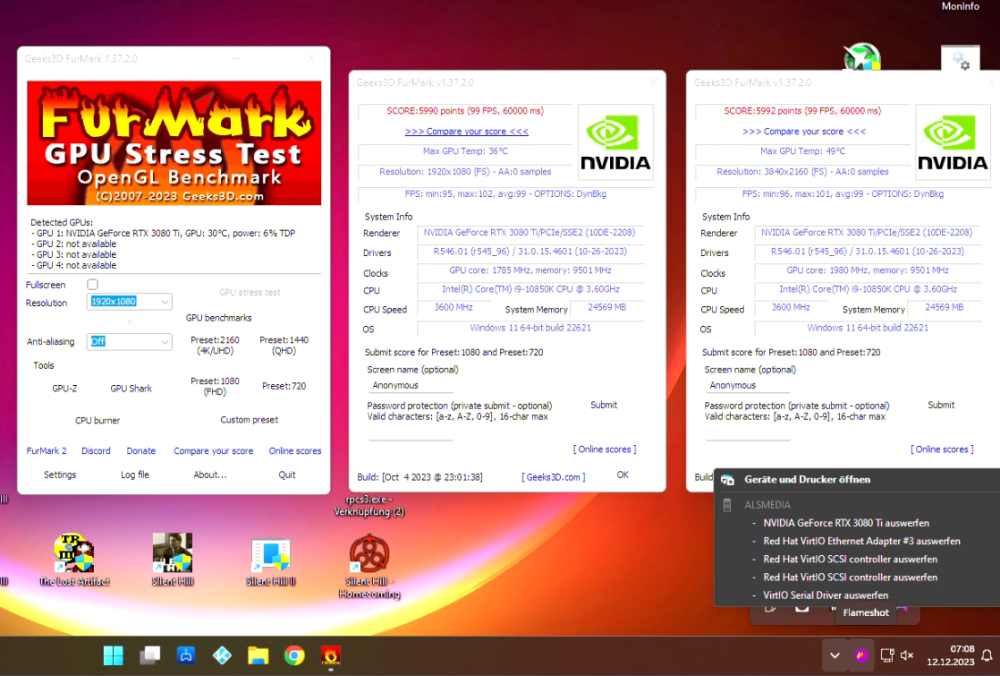
Task: Submit the score in the 5992-points window
Action: pos(941,405)
